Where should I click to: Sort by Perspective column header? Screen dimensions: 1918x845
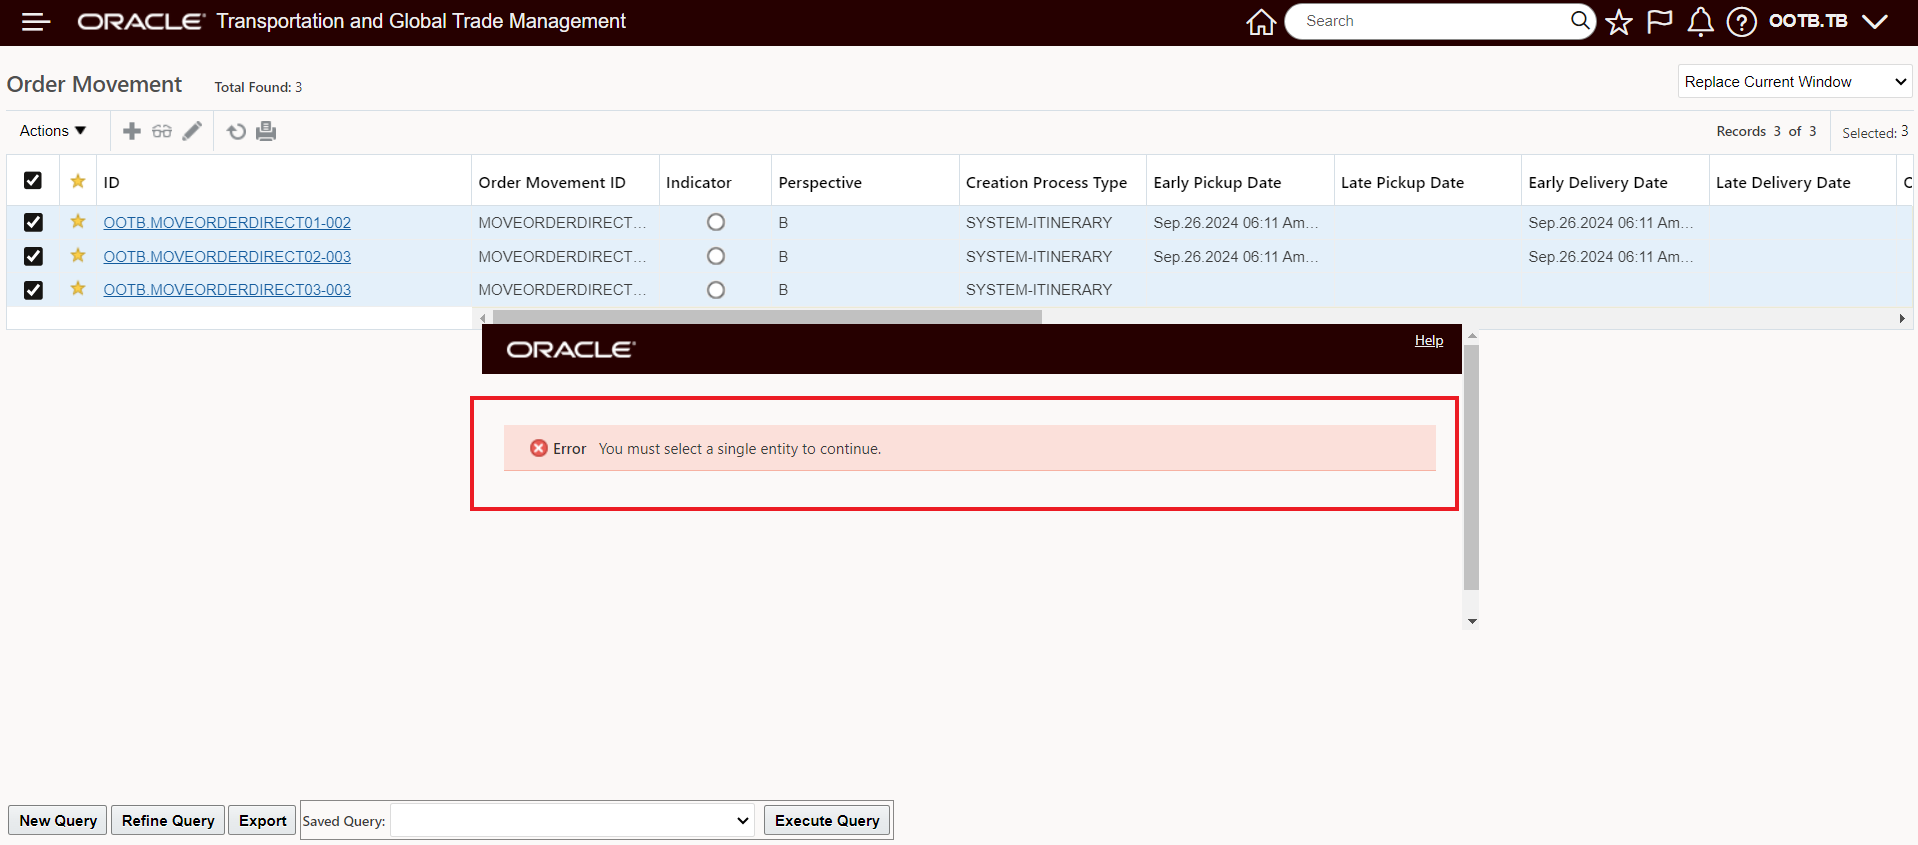(x=820, y=182)
